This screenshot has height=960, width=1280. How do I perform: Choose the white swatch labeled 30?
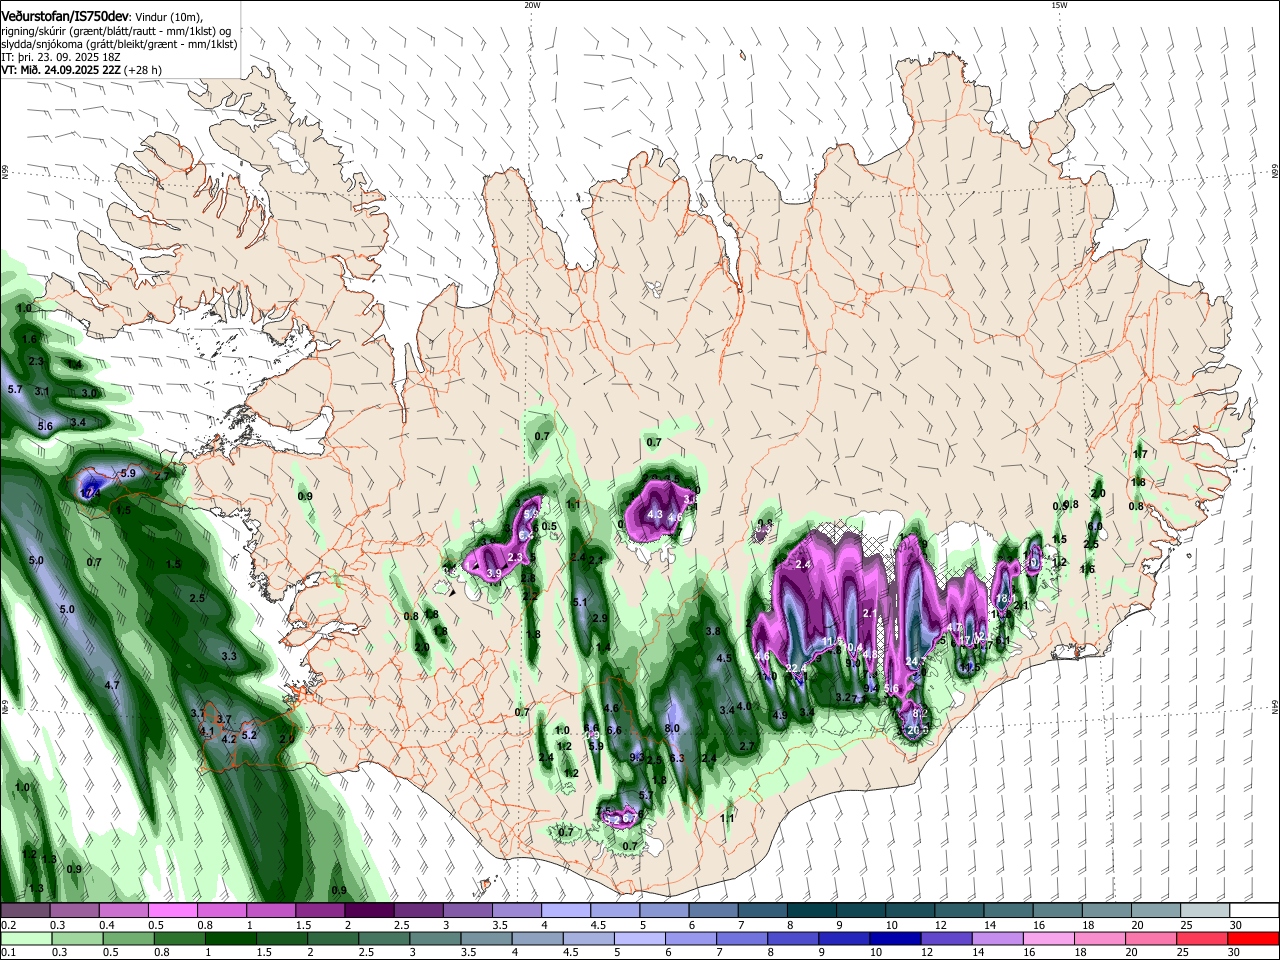[x=1254, y=910]
